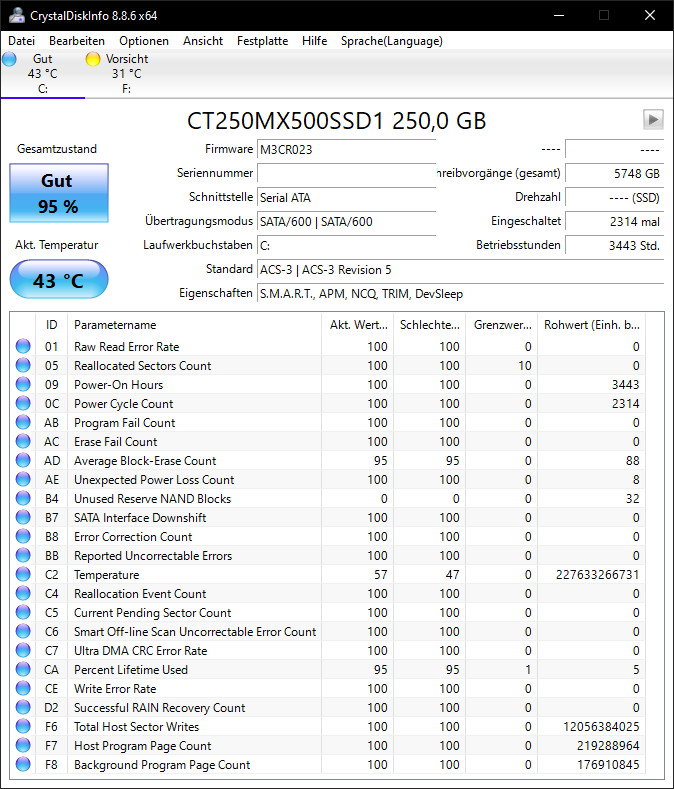Open the Optionen menu

point(144,41)
